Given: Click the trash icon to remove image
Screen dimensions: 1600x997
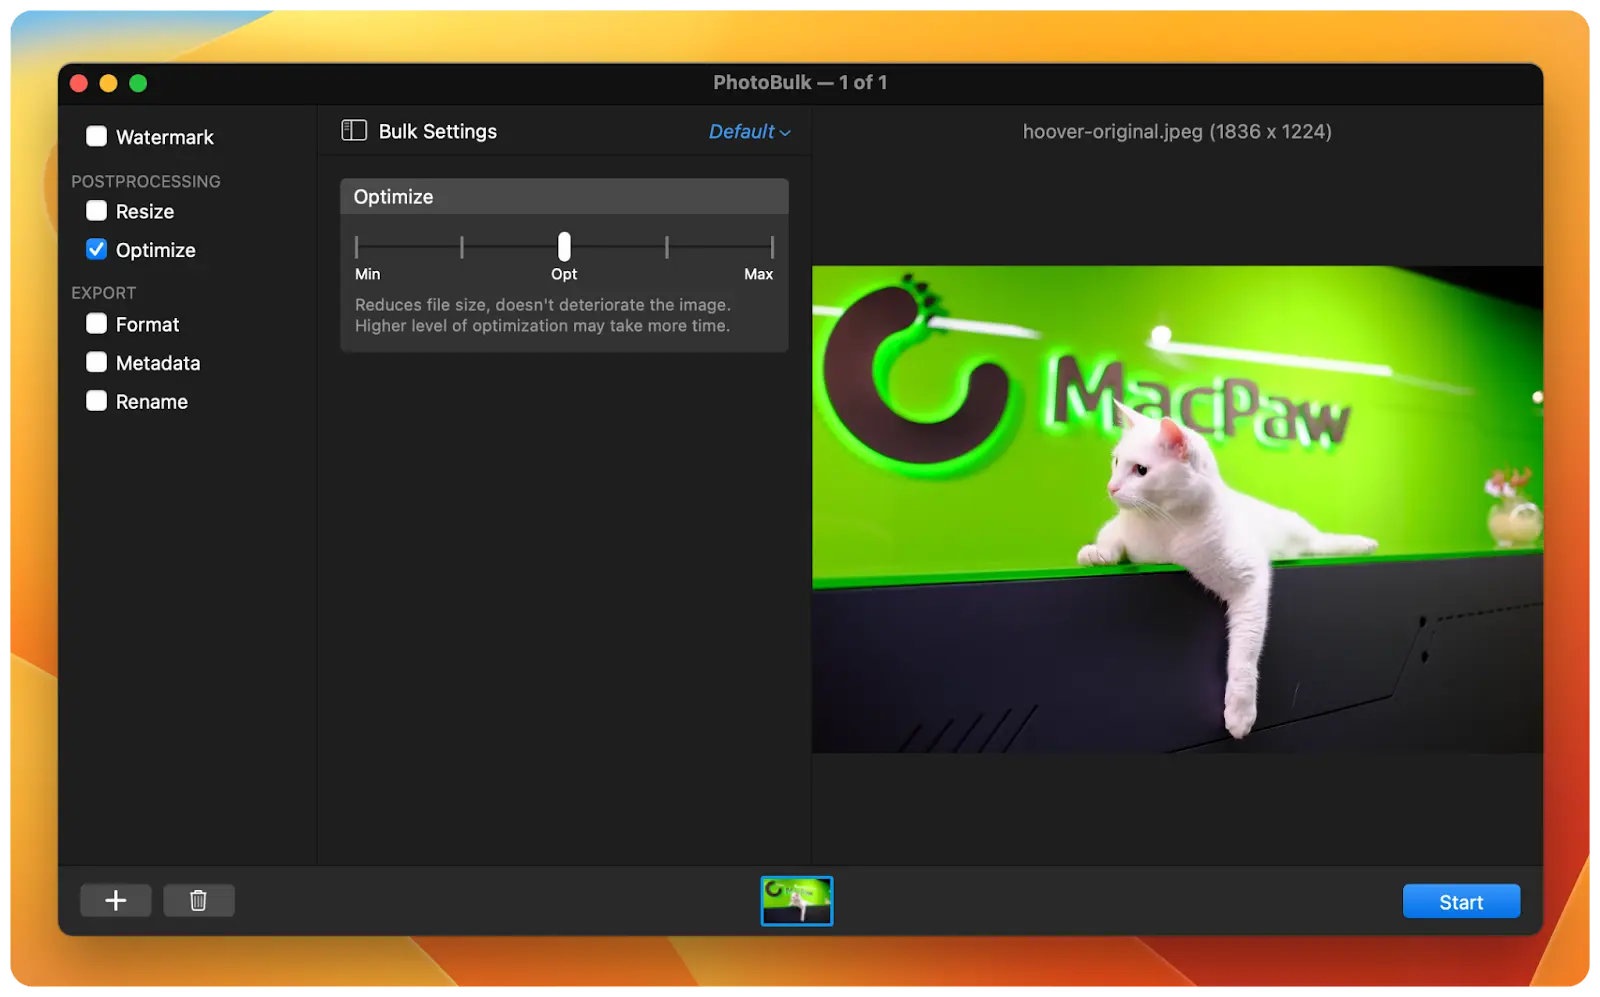Looking at the screenshot, I should (198, 900).
